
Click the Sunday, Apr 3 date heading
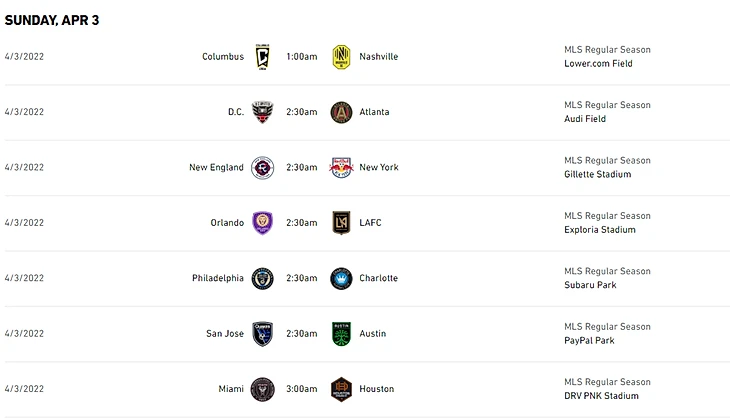pyautogui.click(x=52, y=20)
